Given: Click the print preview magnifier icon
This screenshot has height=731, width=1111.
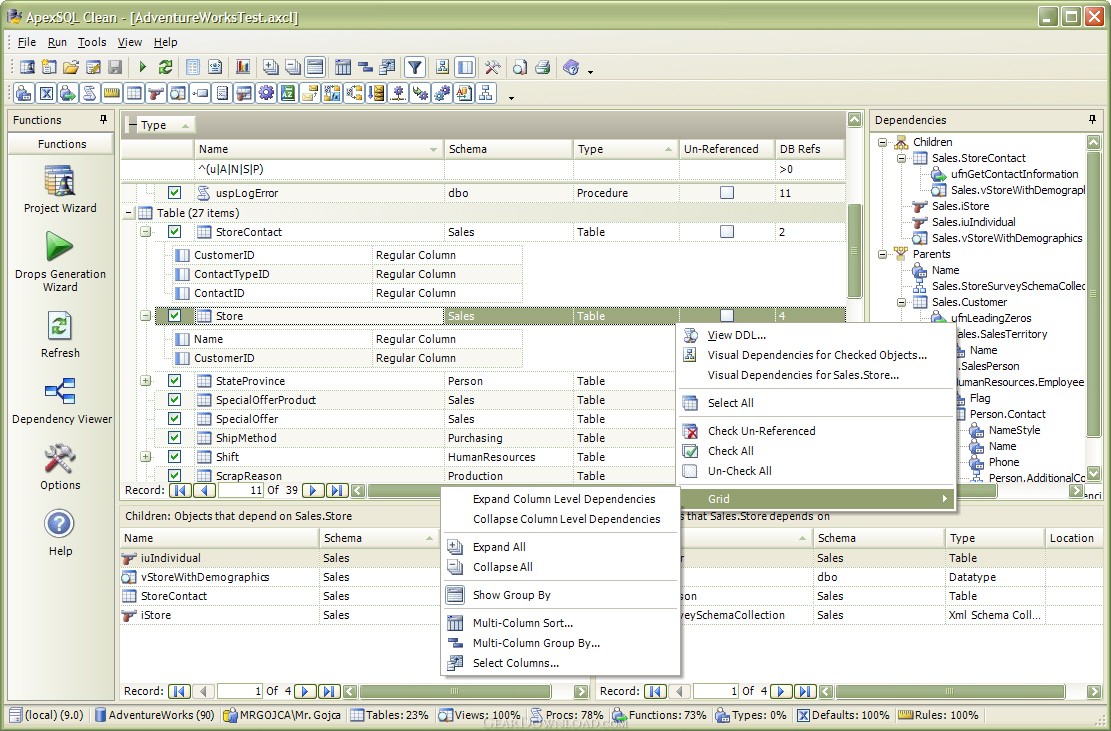Looking at the screenshot, I should (x=520, y=67).
